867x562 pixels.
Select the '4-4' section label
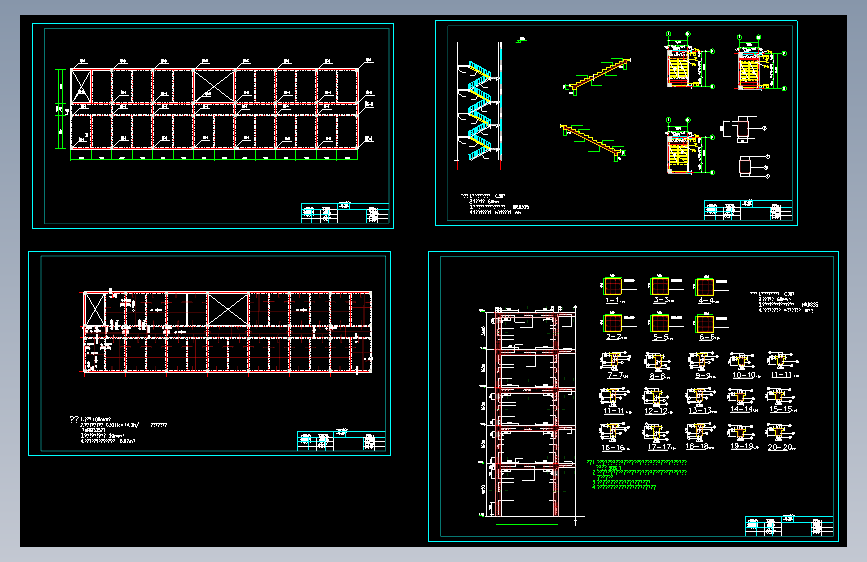[x=707, y=300]
